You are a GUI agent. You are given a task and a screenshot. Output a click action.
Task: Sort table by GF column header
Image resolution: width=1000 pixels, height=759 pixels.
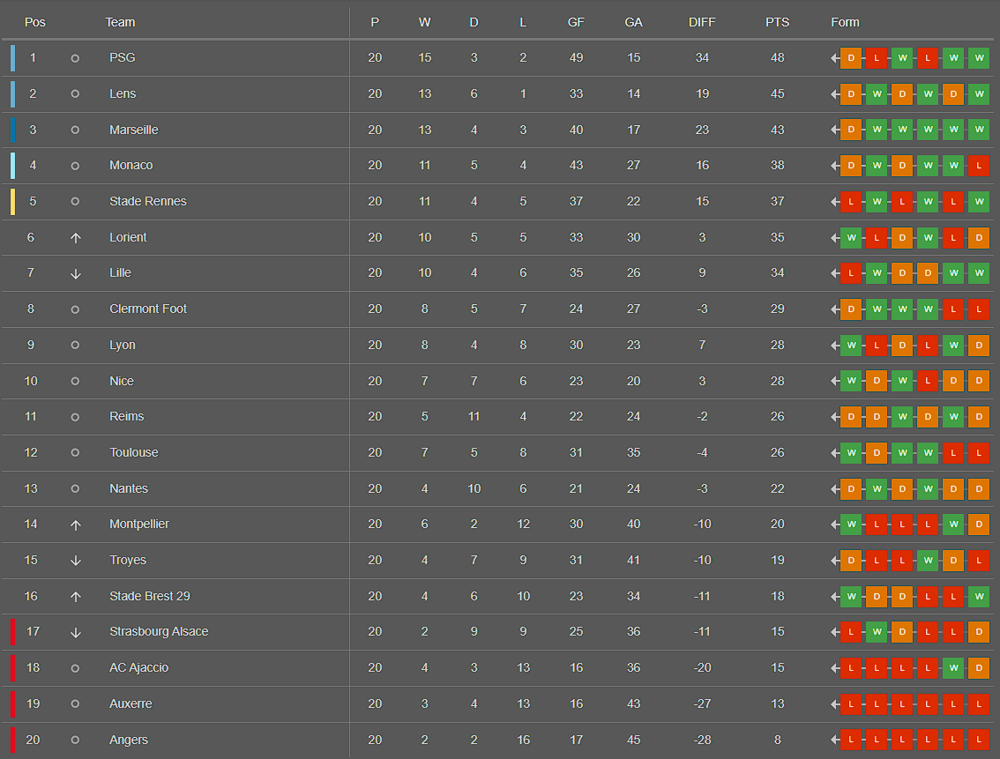pyautogui.click(x=576, y=22)
